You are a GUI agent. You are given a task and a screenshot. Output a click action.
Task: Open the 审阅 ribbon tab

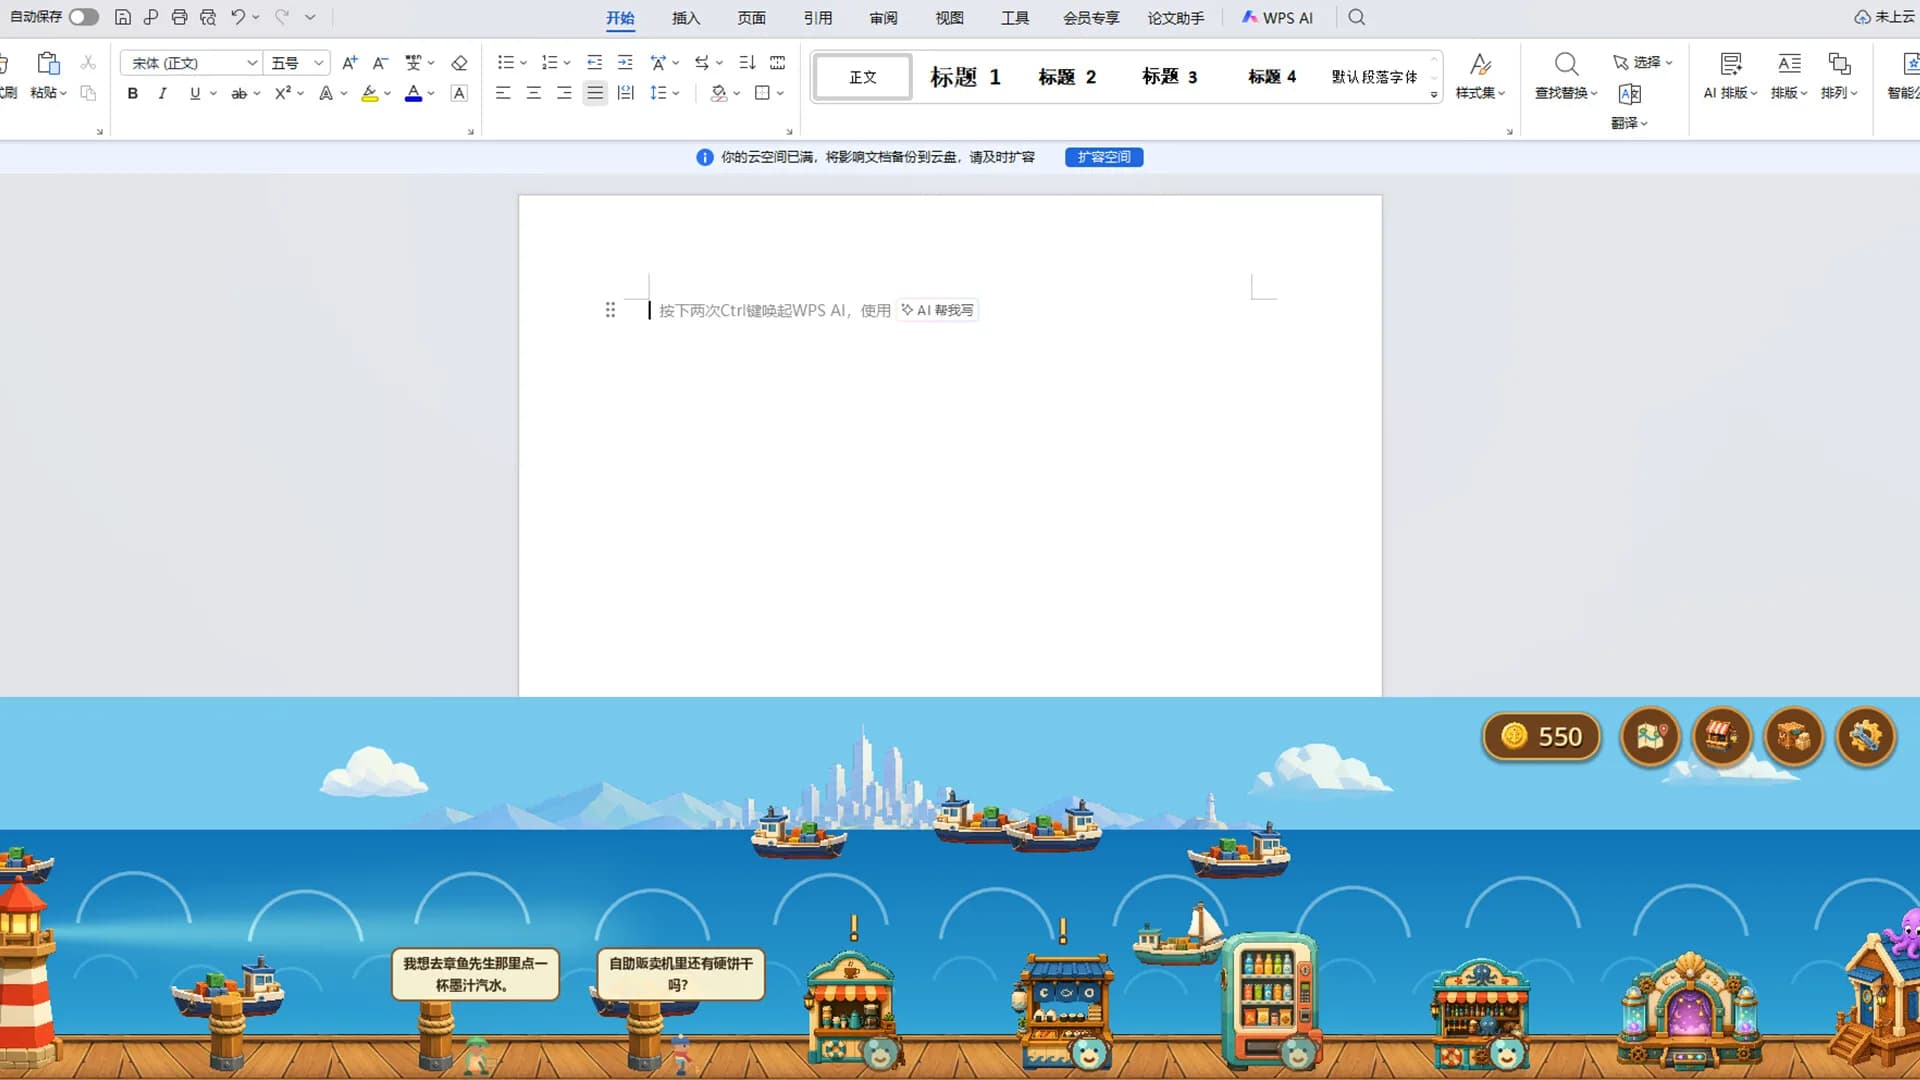click(884, 18)
